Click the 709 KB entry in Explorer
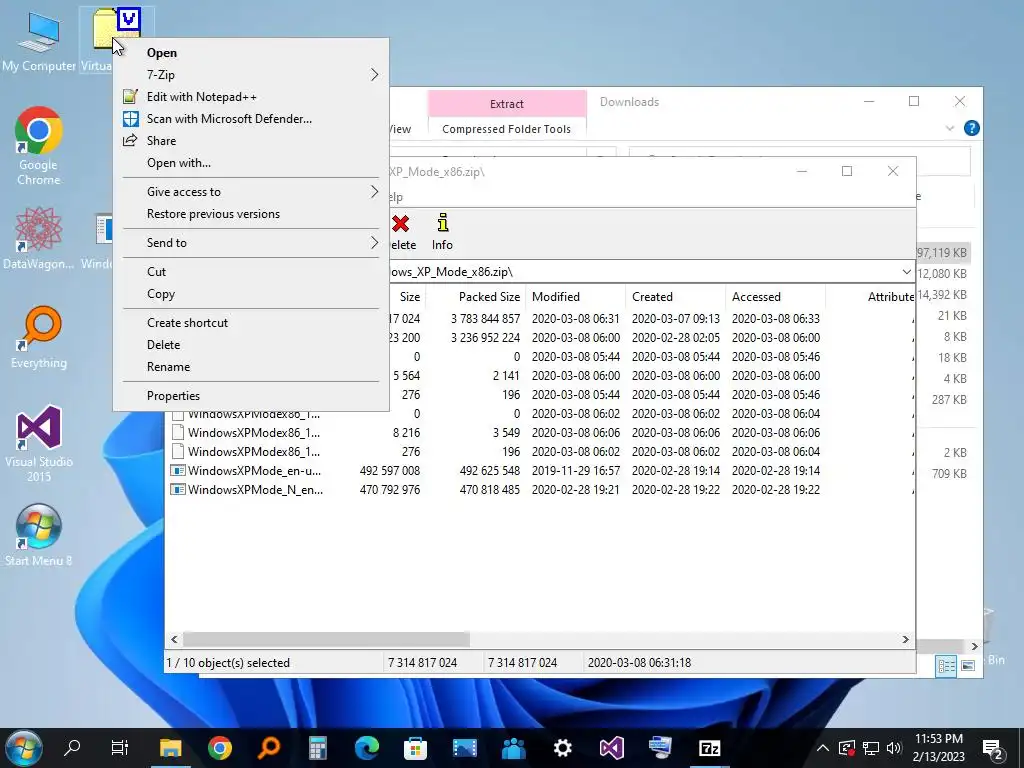Viewport: 1024px width, 768px height. (949, 473)
